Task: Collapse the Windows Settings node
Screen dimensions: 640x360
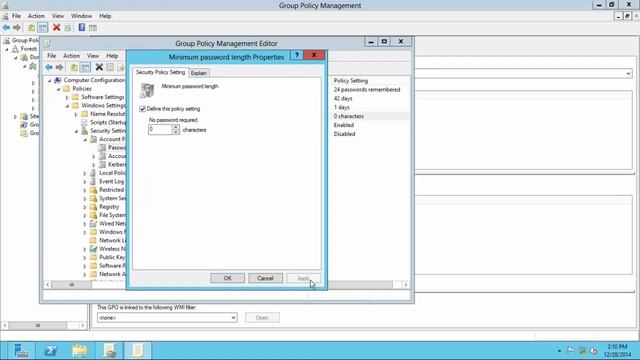Action: coord(67,106)
